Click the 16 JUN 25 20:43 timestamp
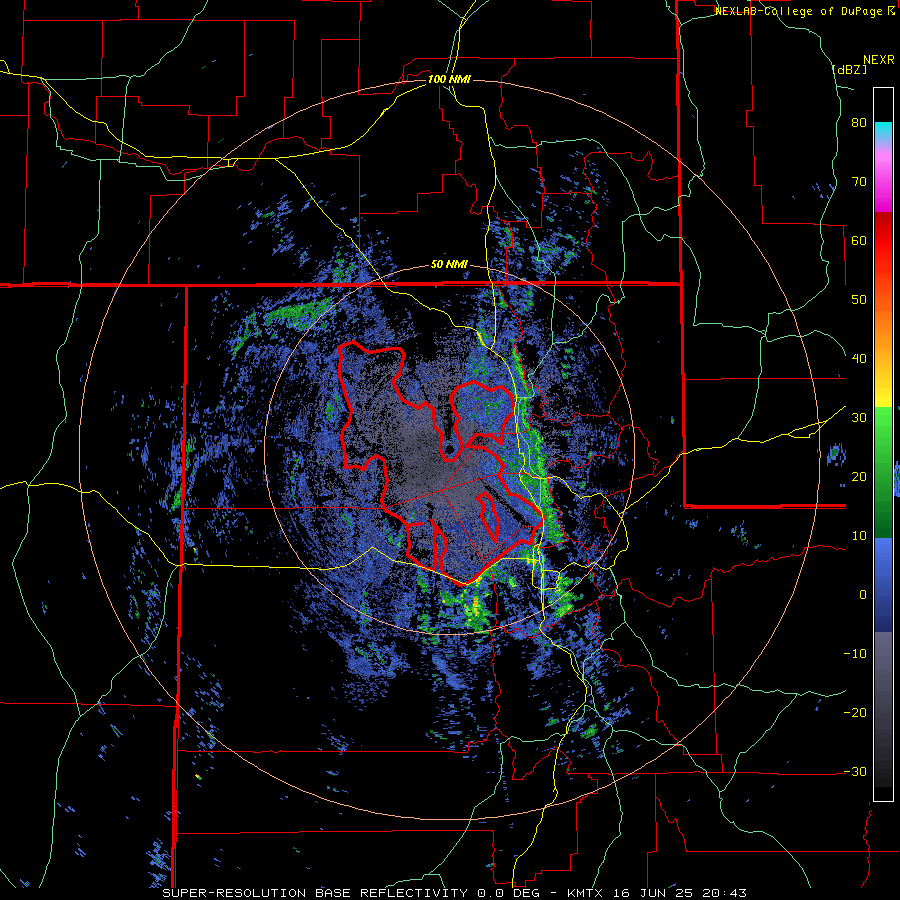This screenshot has height=900, width=900. [x=681, y=893]
